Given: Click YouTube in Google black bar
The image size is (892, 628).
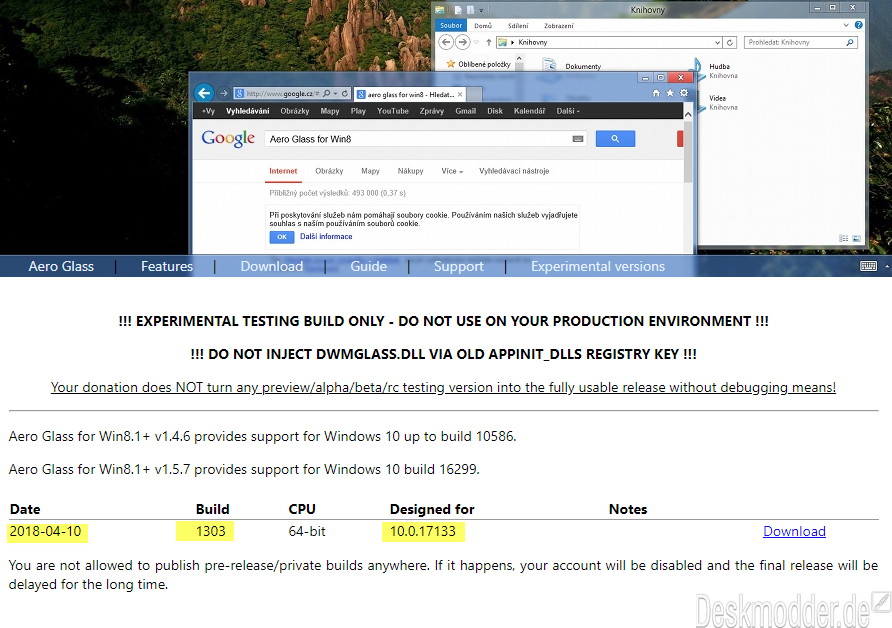Looking at the screenshot, I should (x=393, y=111).
